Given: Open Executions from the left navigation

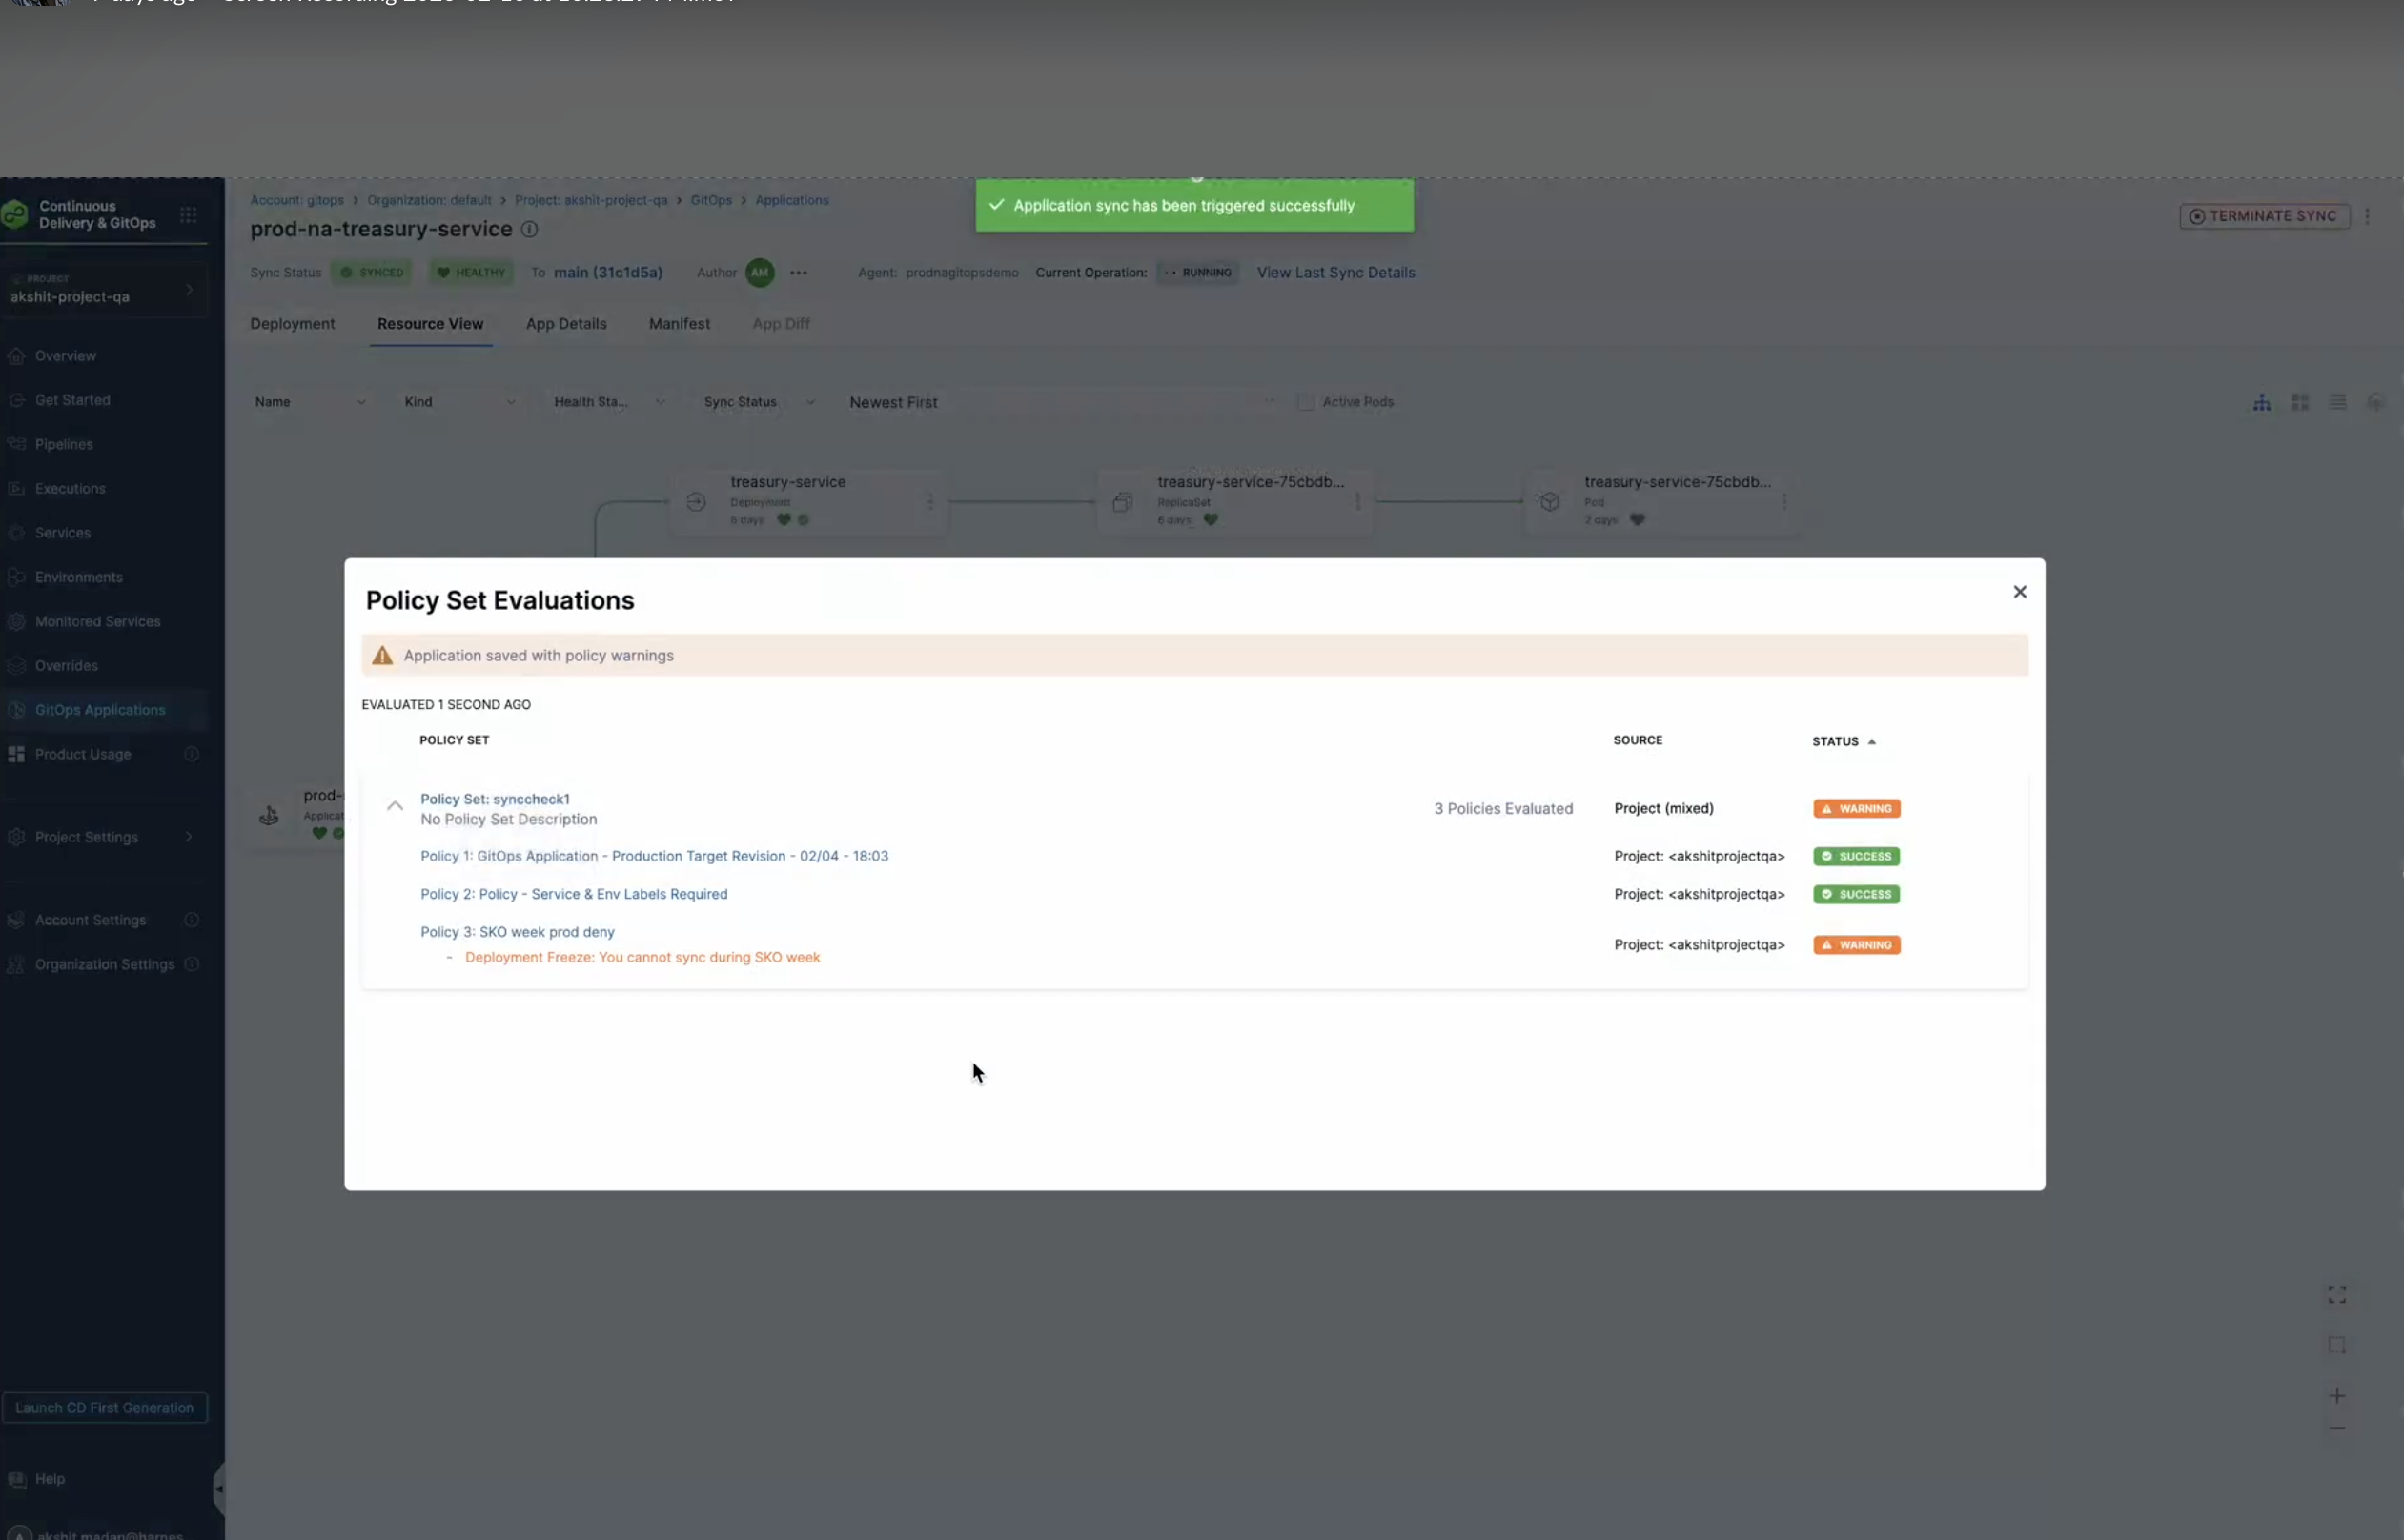Looking at the screenshot, I should pyautogui.click(x=16, y=488).
